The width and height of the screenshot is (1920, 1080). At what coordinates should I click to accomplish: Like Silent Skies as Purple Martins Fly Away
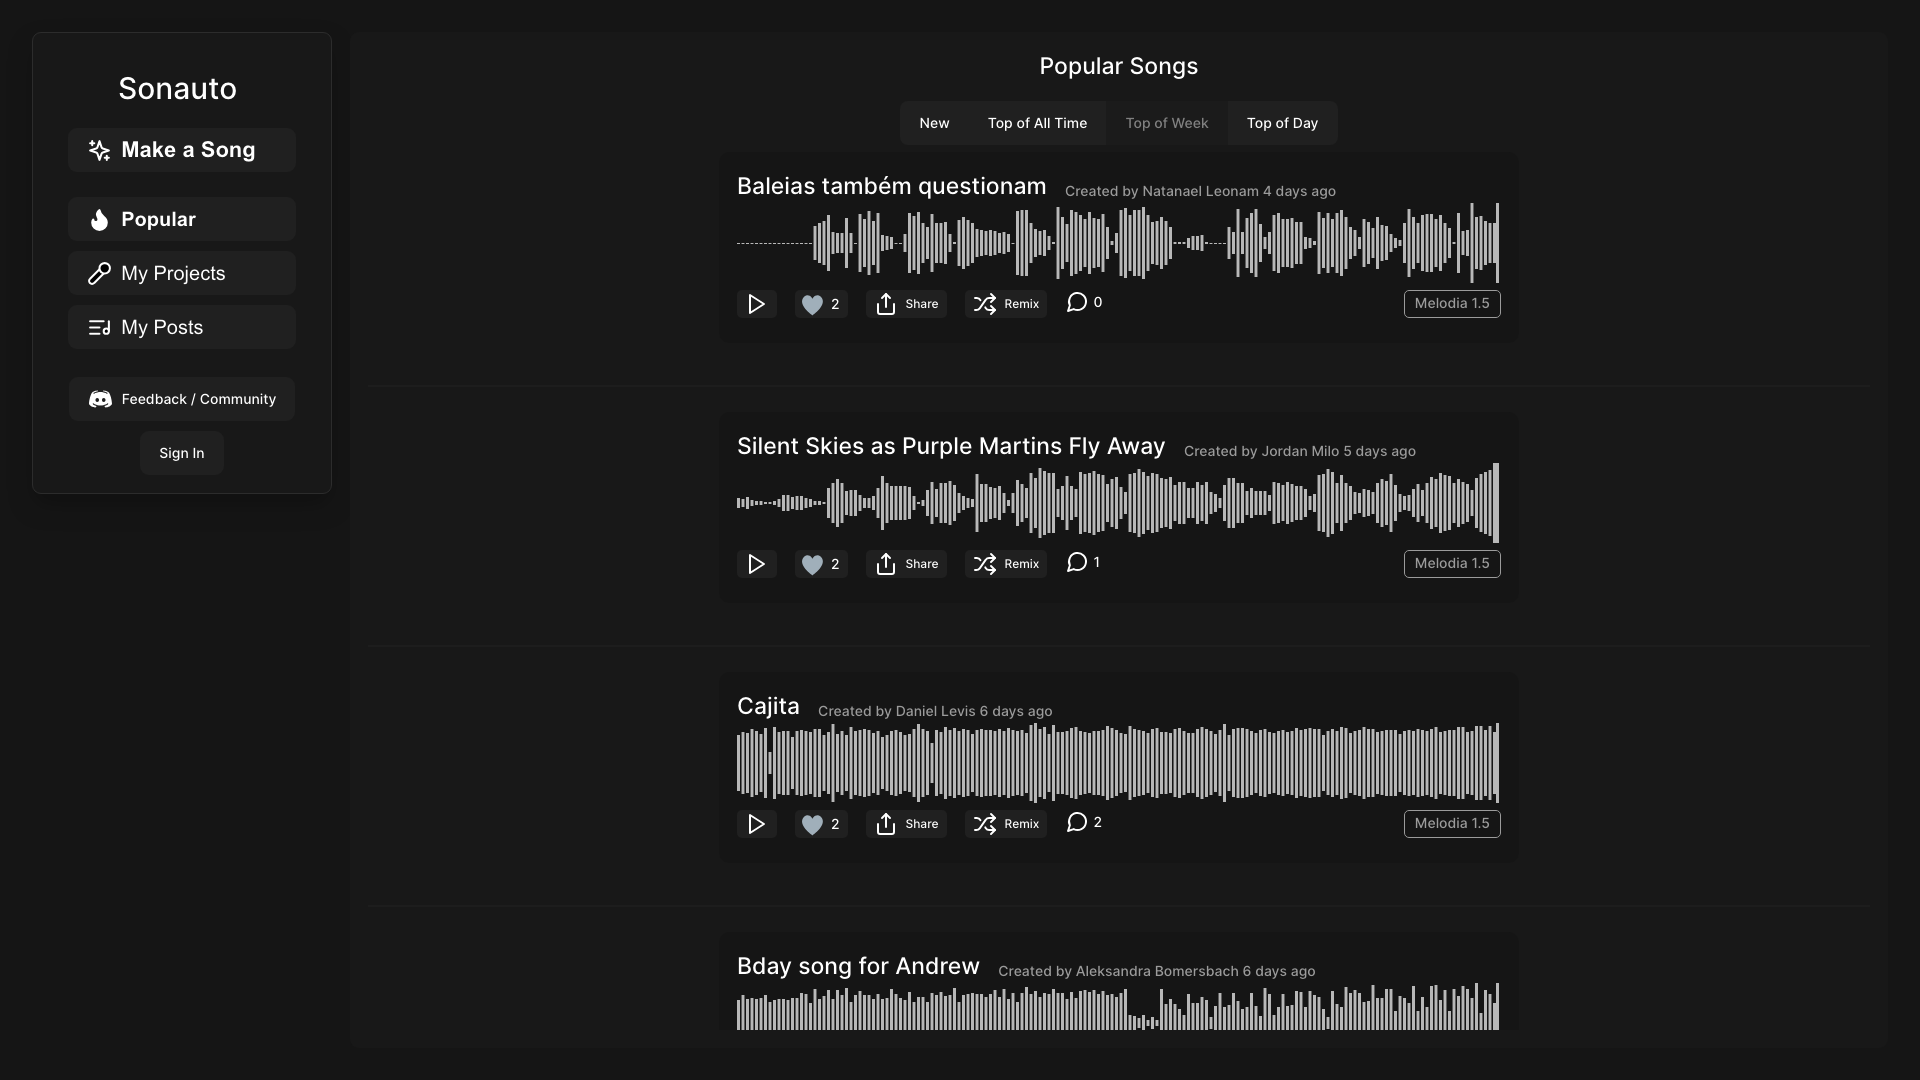pyautogui.click(x=821, y=564)
